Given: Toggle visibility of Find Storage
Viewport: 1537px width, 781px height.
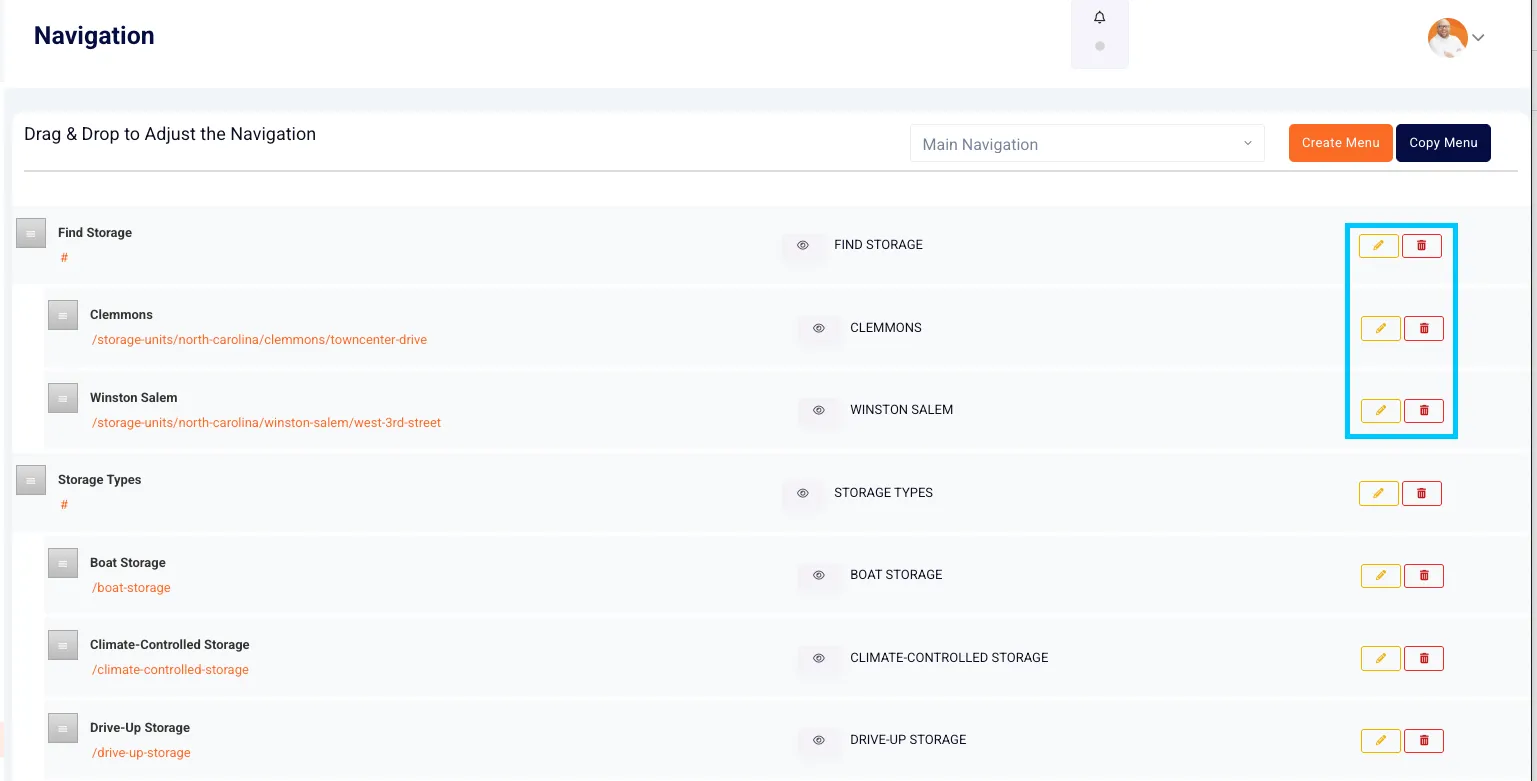Looking at the screenshot, I should coord(803,245).
